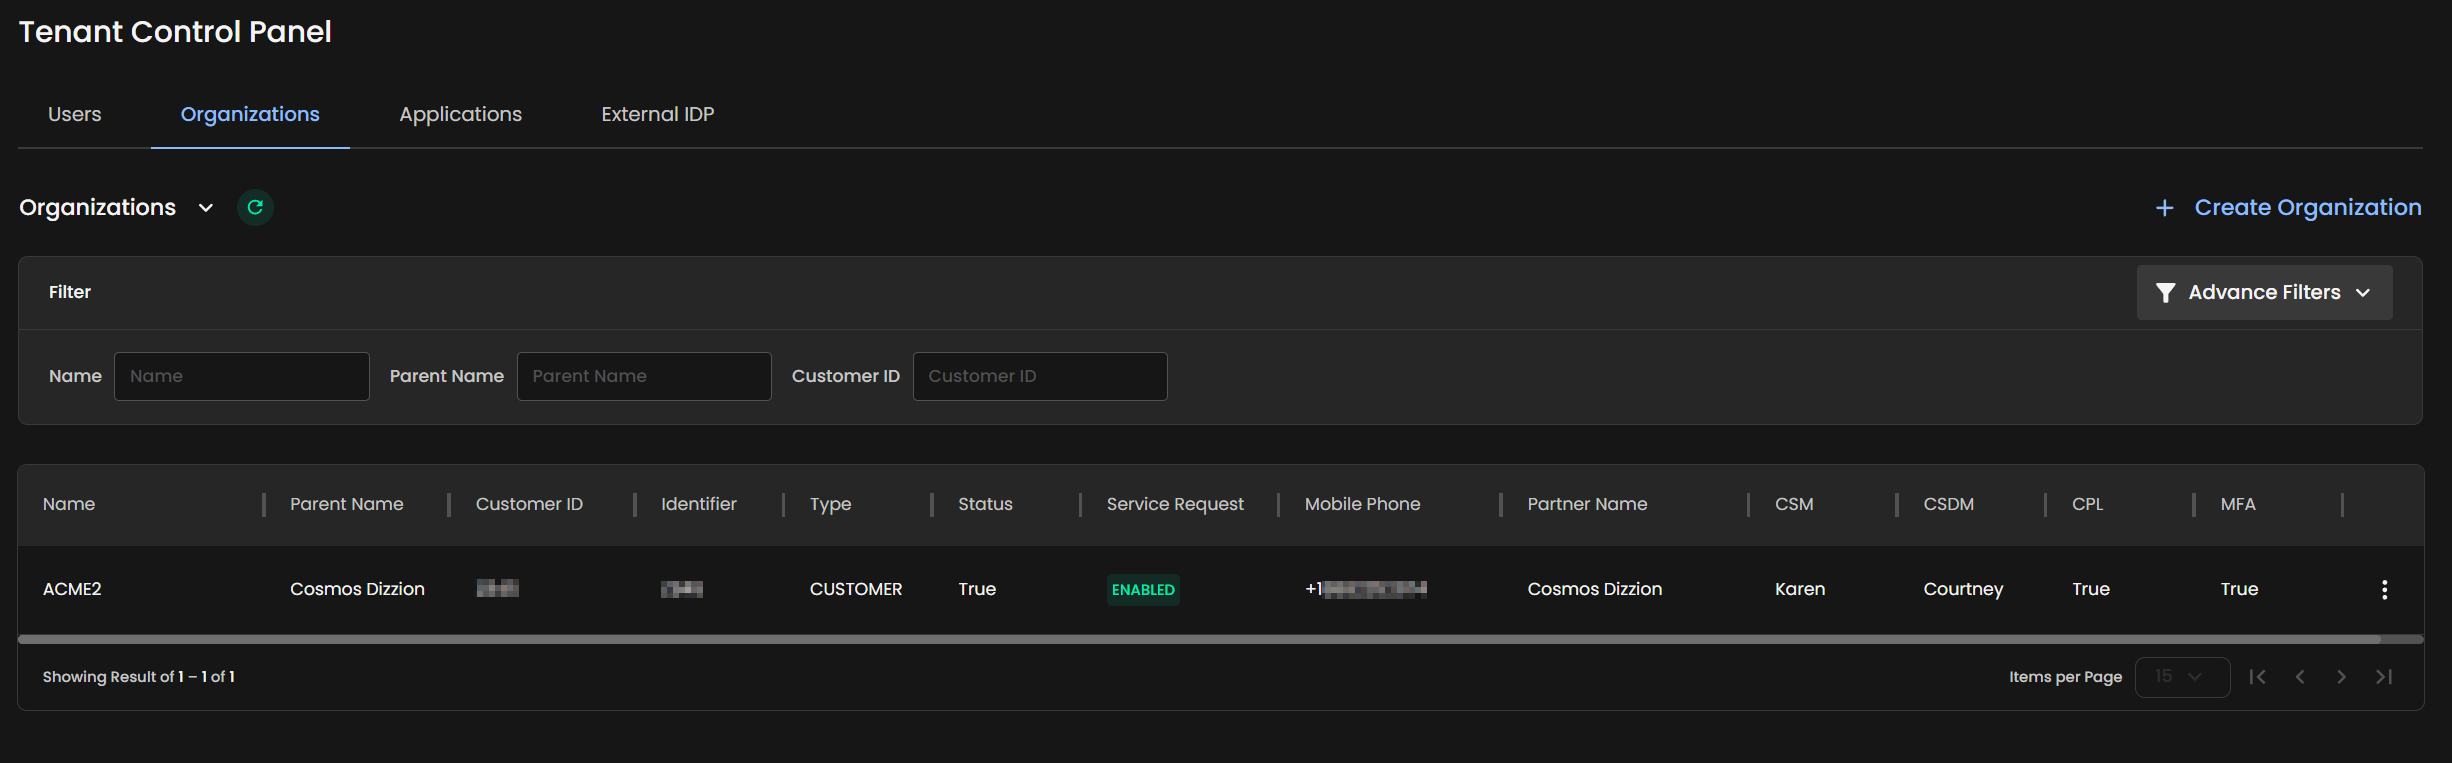Click the ENABLED service request badge
Screen dimensions: 2452x763
pyautogui.click(x=1143, y=589)
